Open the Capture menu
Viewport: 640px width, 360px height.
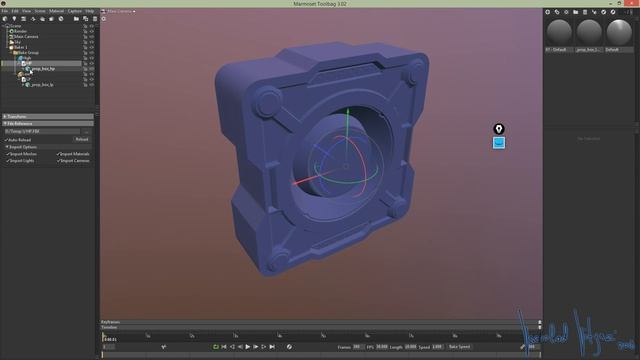coord(75,11)
